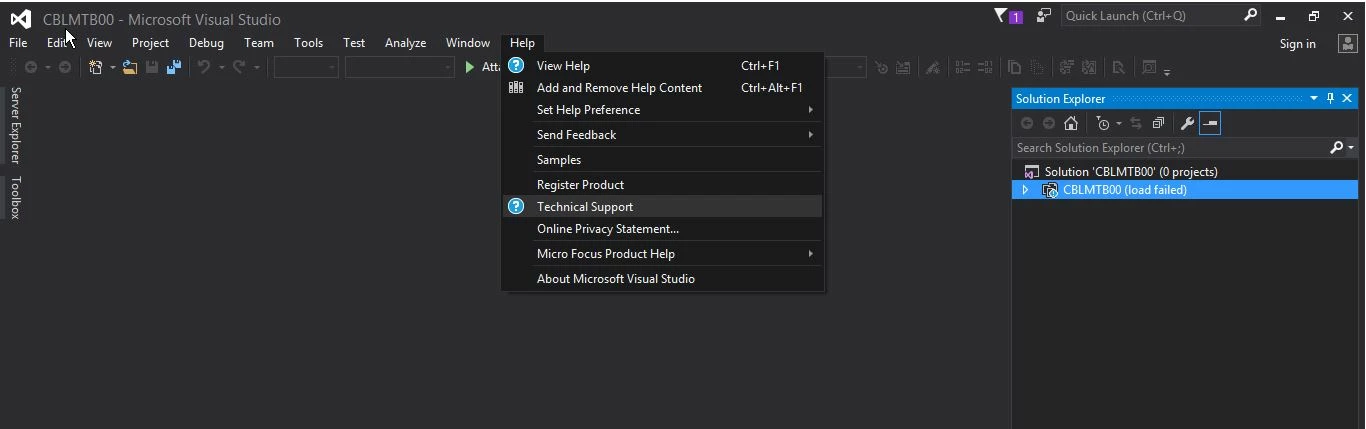Expand the CBLMTB00 (load failed) project node

(1025, 190)
